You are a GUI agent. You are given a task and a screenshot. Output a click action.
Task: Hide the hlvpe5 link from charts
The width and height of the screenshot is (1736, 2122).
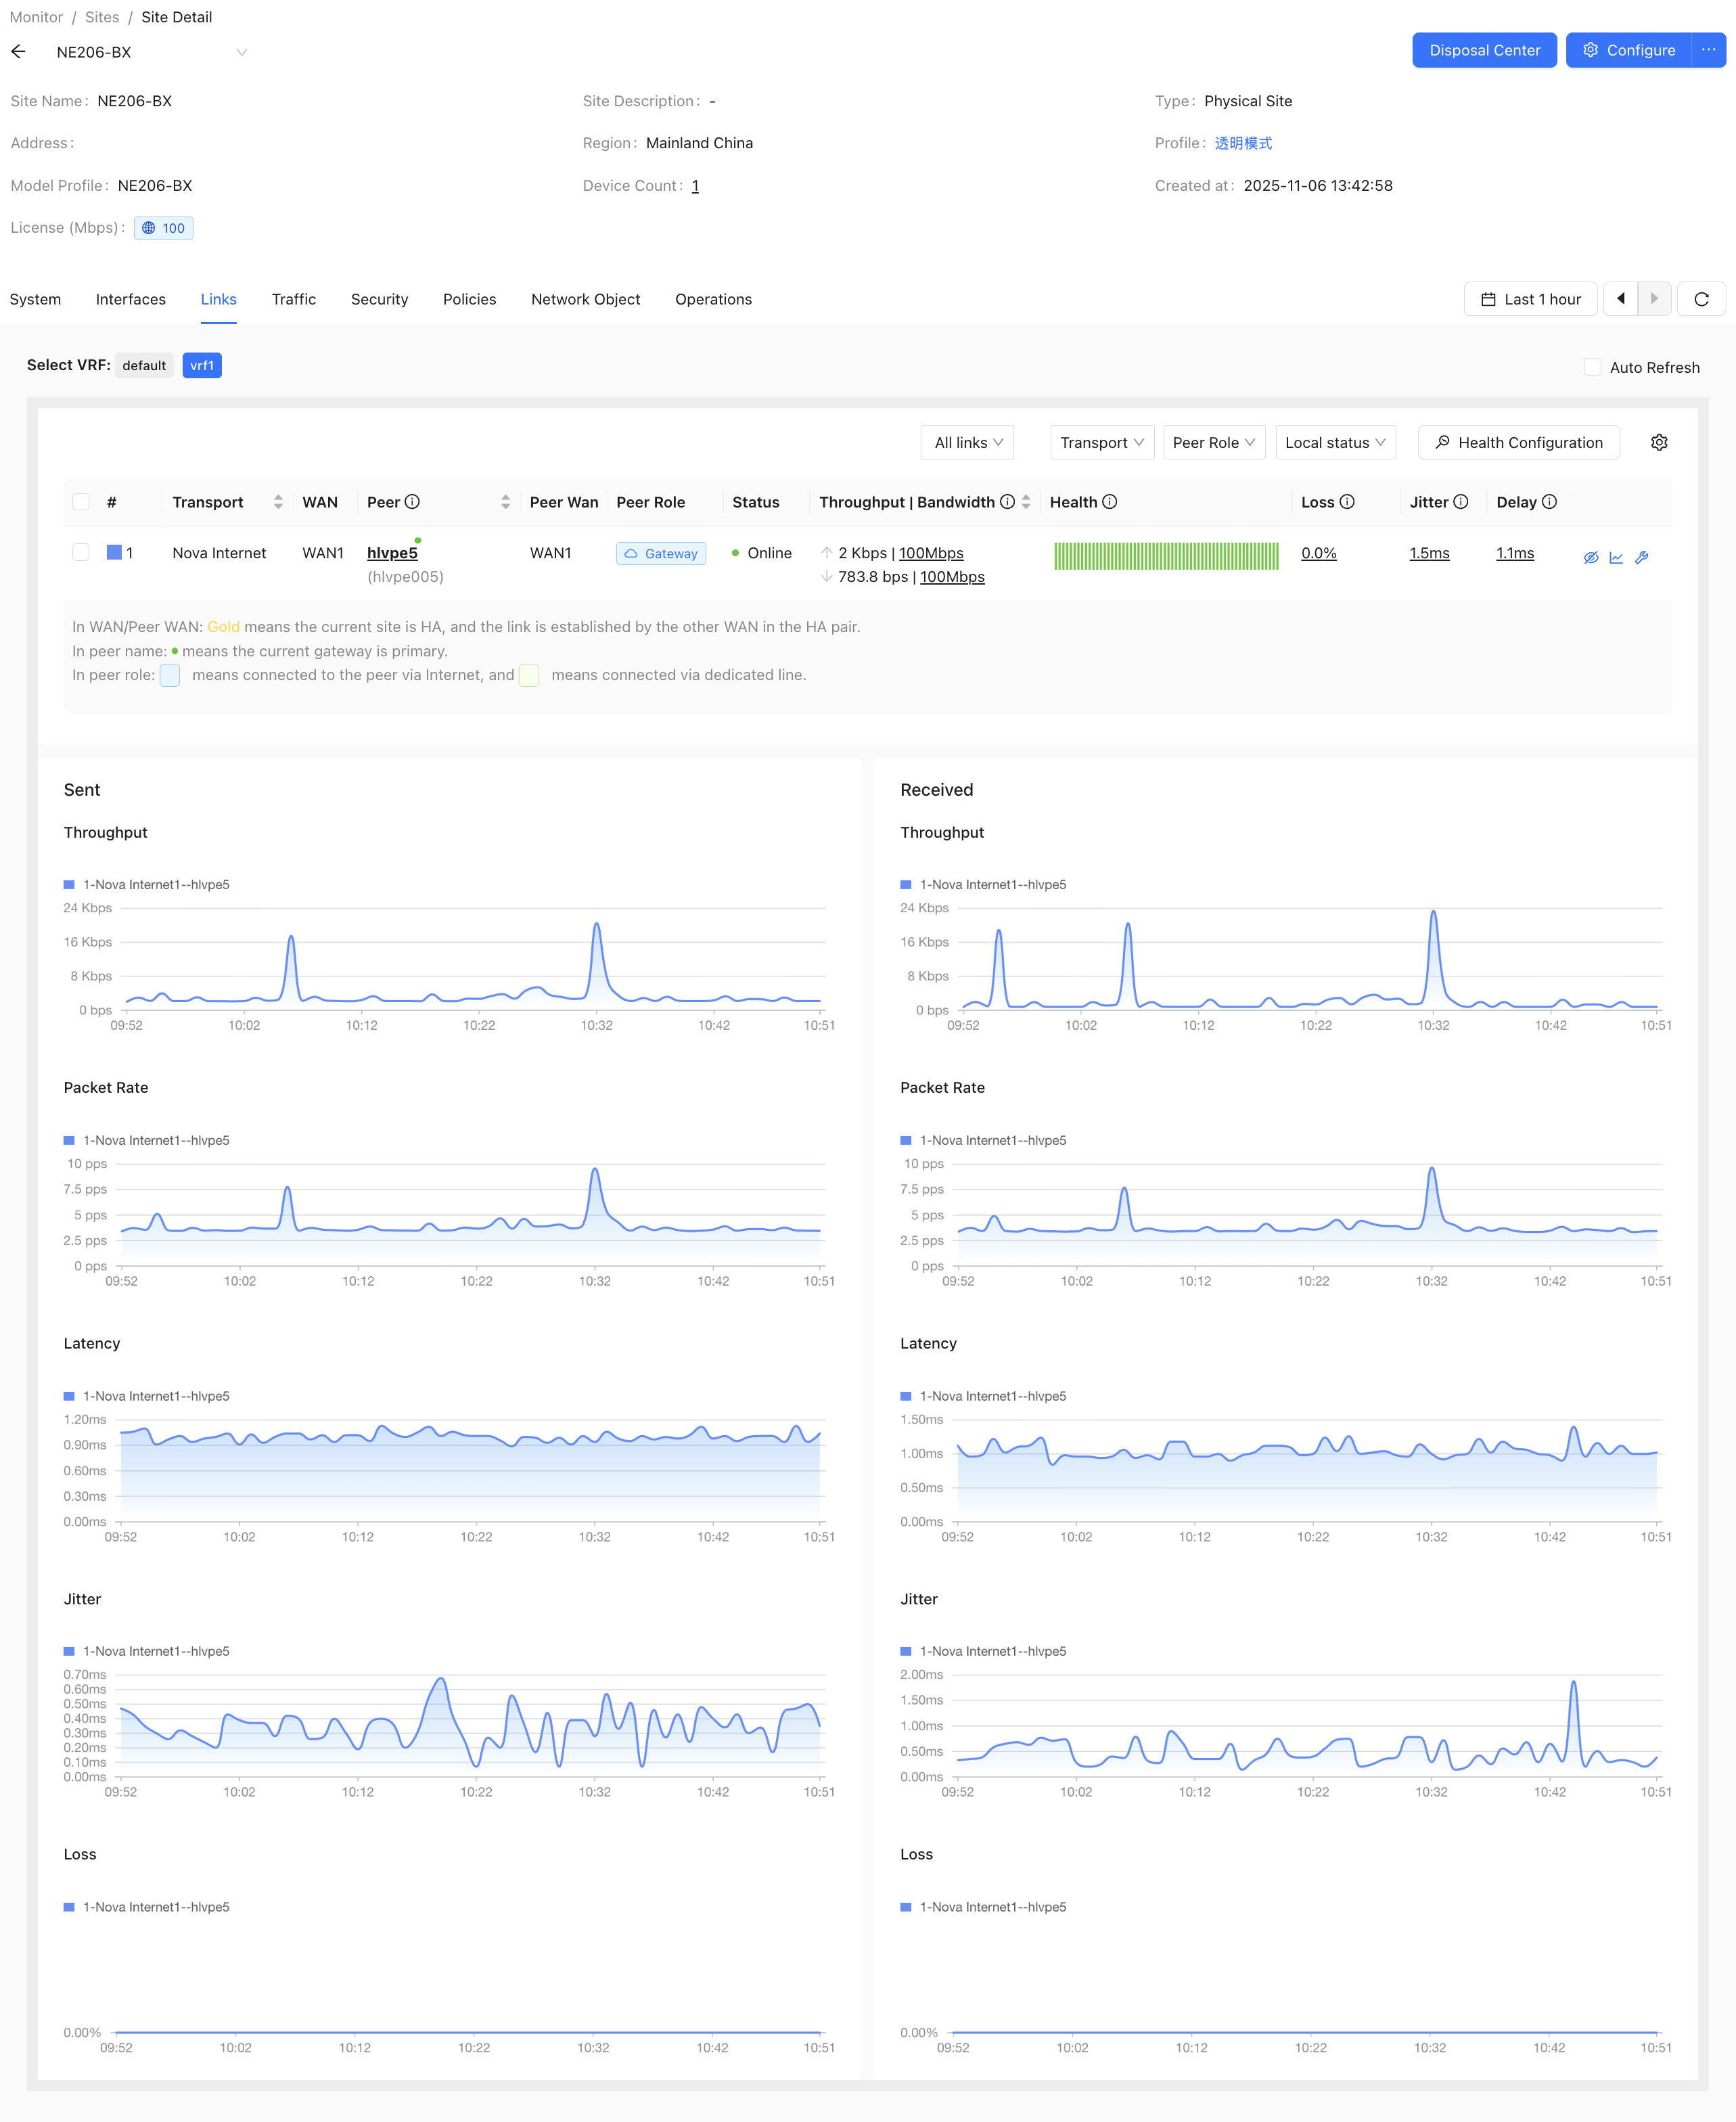coord(1591,558)
